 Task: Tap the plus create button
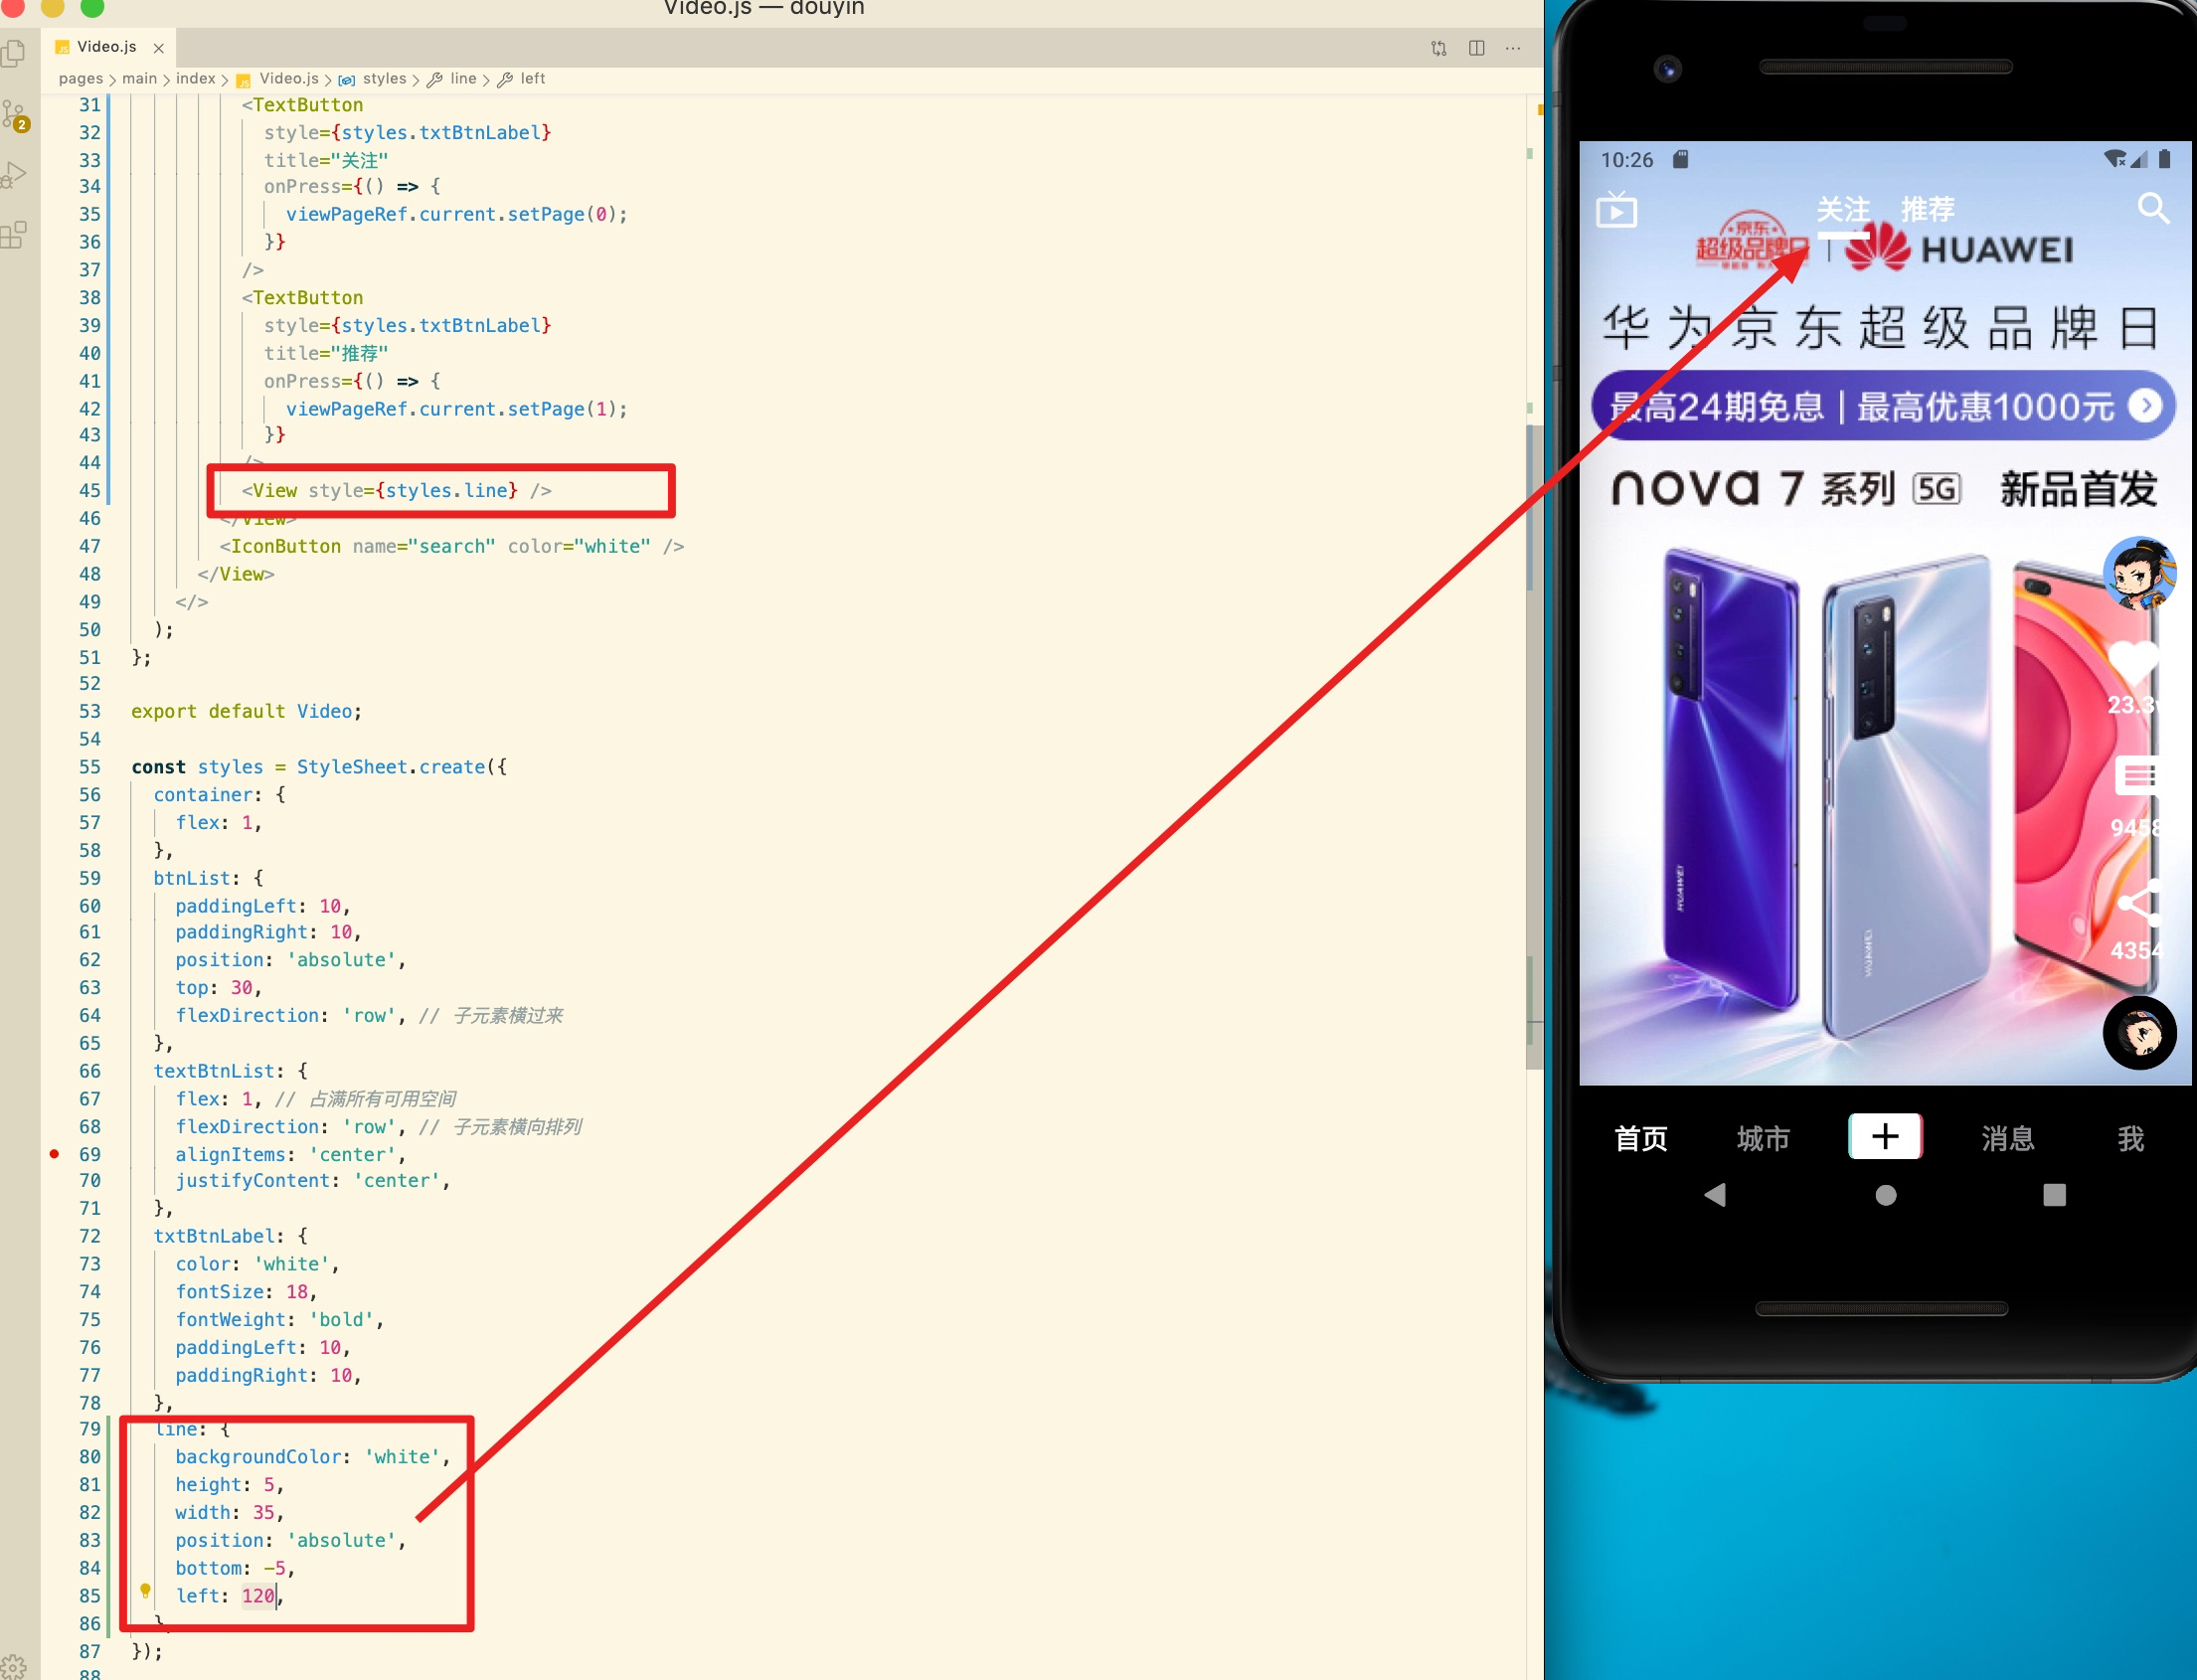tap(1885, 1136)
